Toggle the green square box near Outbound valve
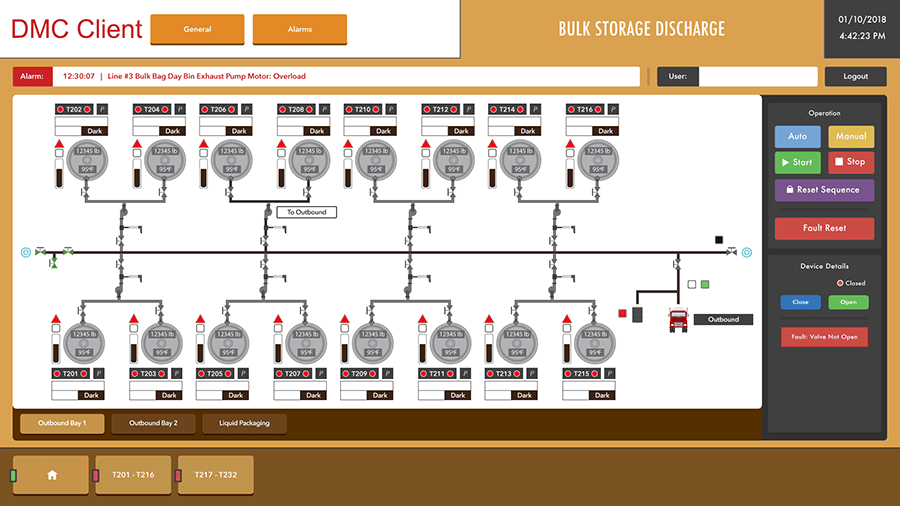 coord(705,284)
